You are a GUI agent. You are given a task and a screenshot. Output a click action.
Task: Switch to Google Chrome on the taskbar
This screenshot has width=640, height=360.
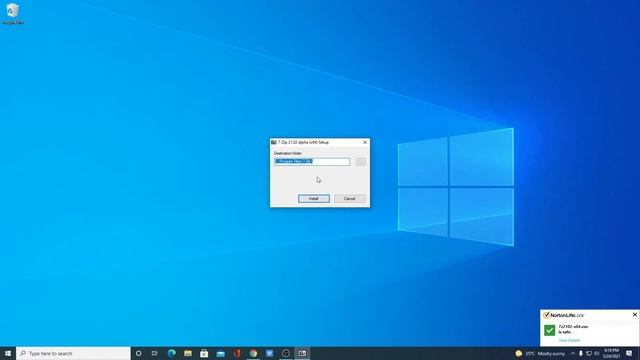click(x=253, y=353)
